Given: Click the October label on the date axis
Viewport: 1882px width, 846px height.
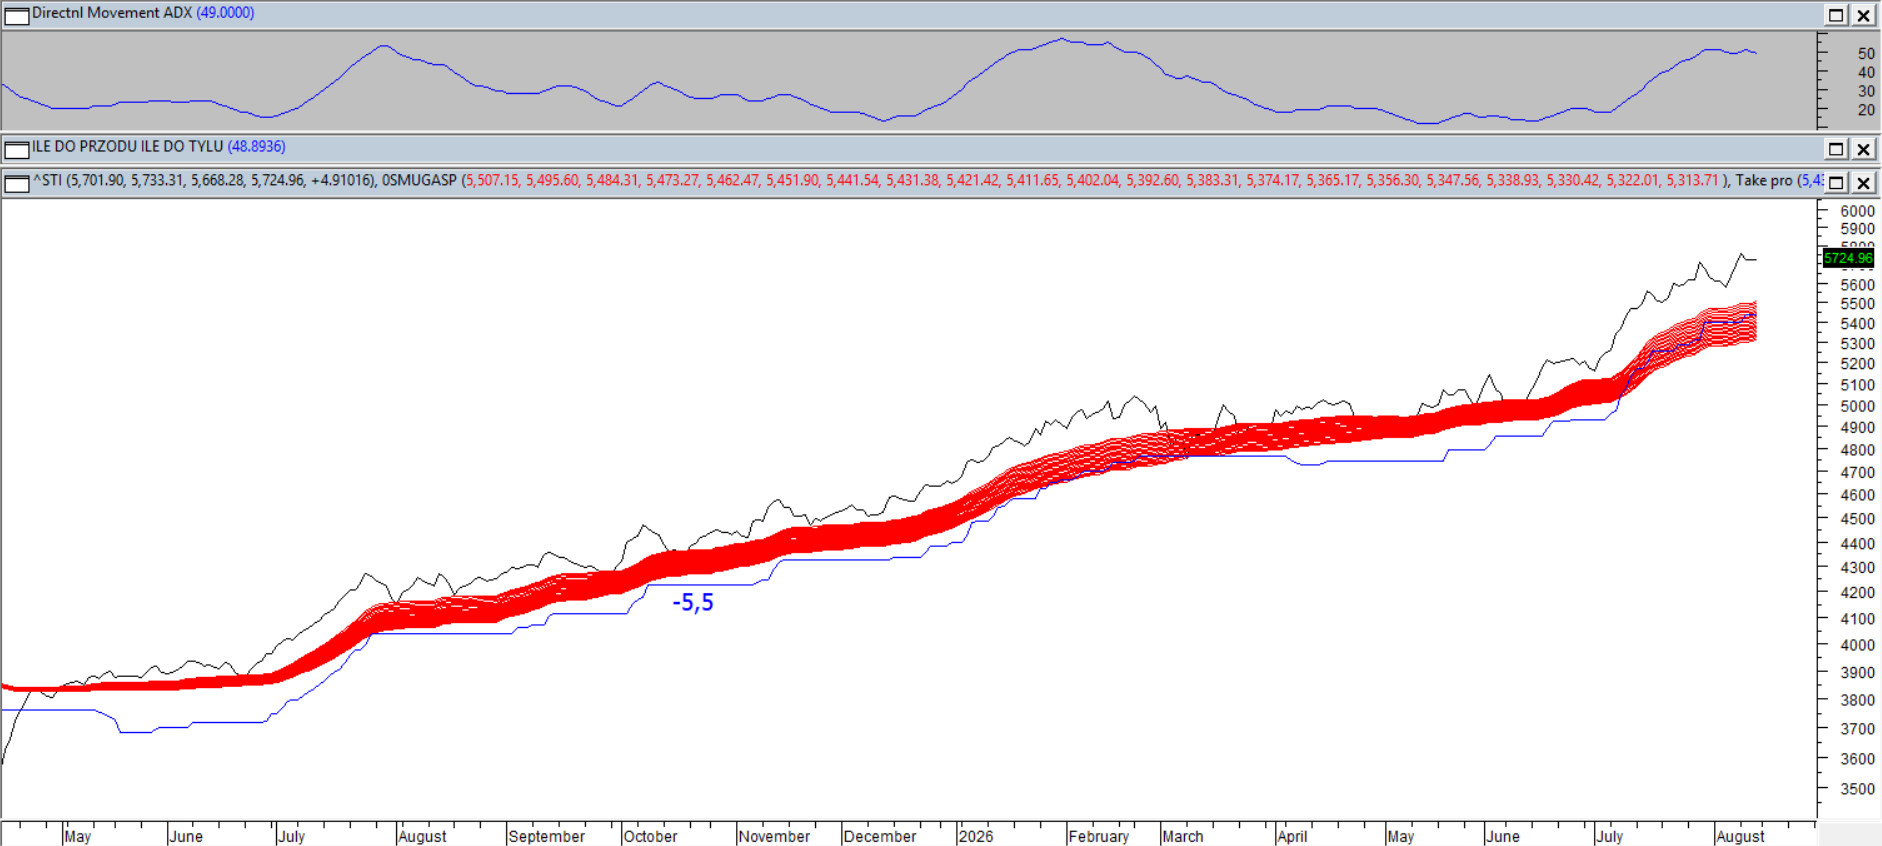Looking at the screenshot, I should [x=650, y=836].
